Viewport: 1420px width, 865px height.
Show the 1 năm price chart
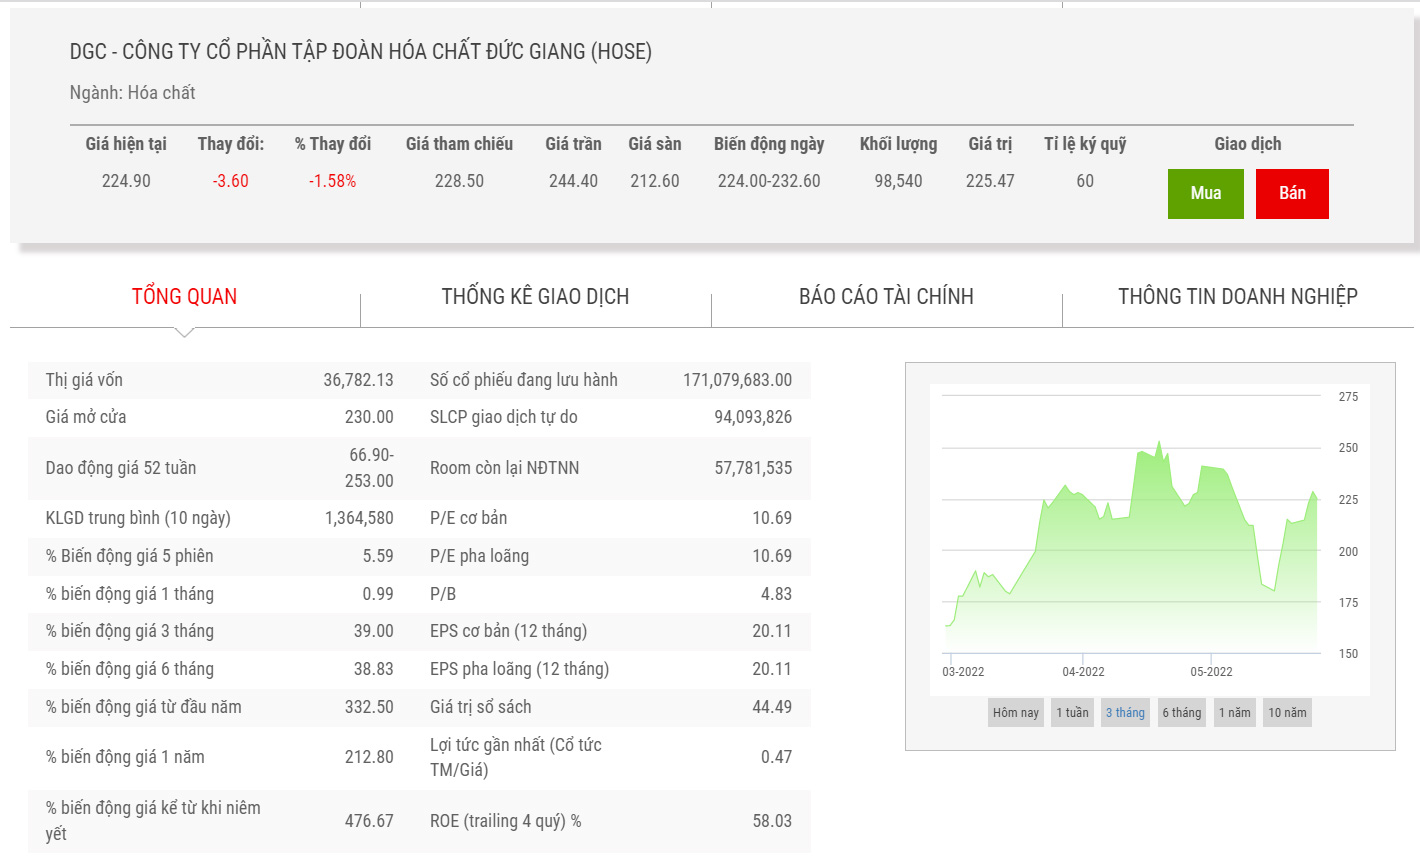1234,713
